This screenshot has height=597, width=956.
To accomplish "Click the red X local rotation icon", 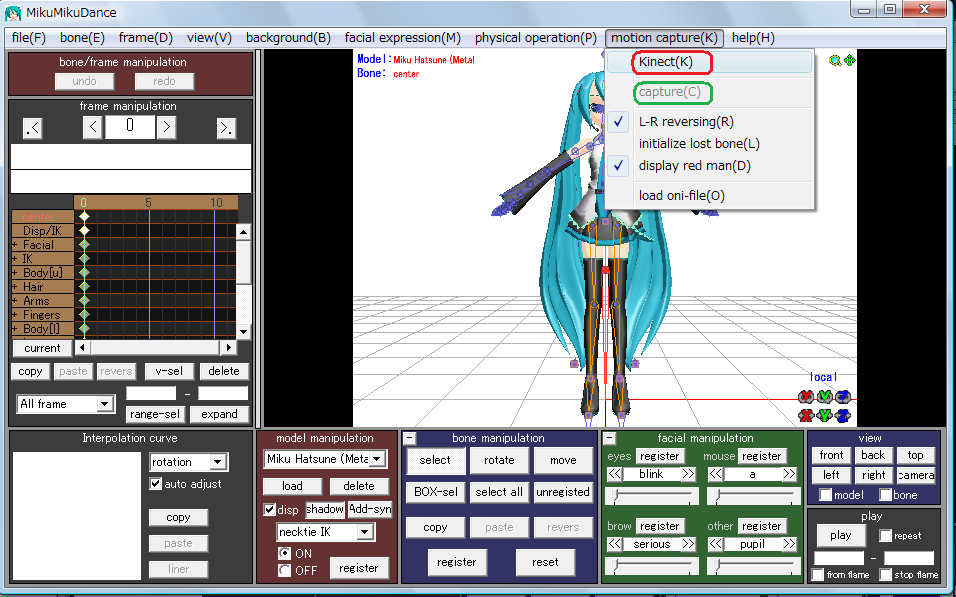I will 806,397.
